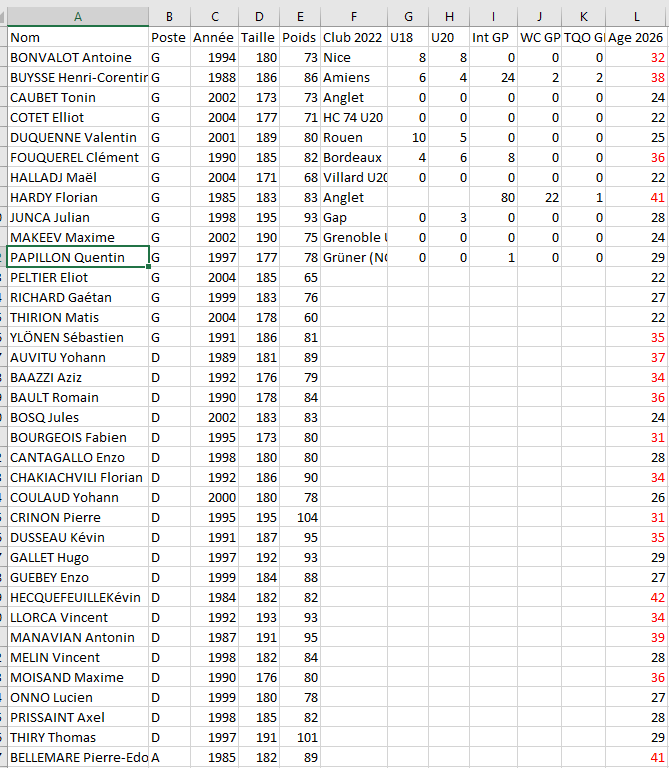Select cell 'THIRY Thomas'
669x768 pixels.
point(78,738)
